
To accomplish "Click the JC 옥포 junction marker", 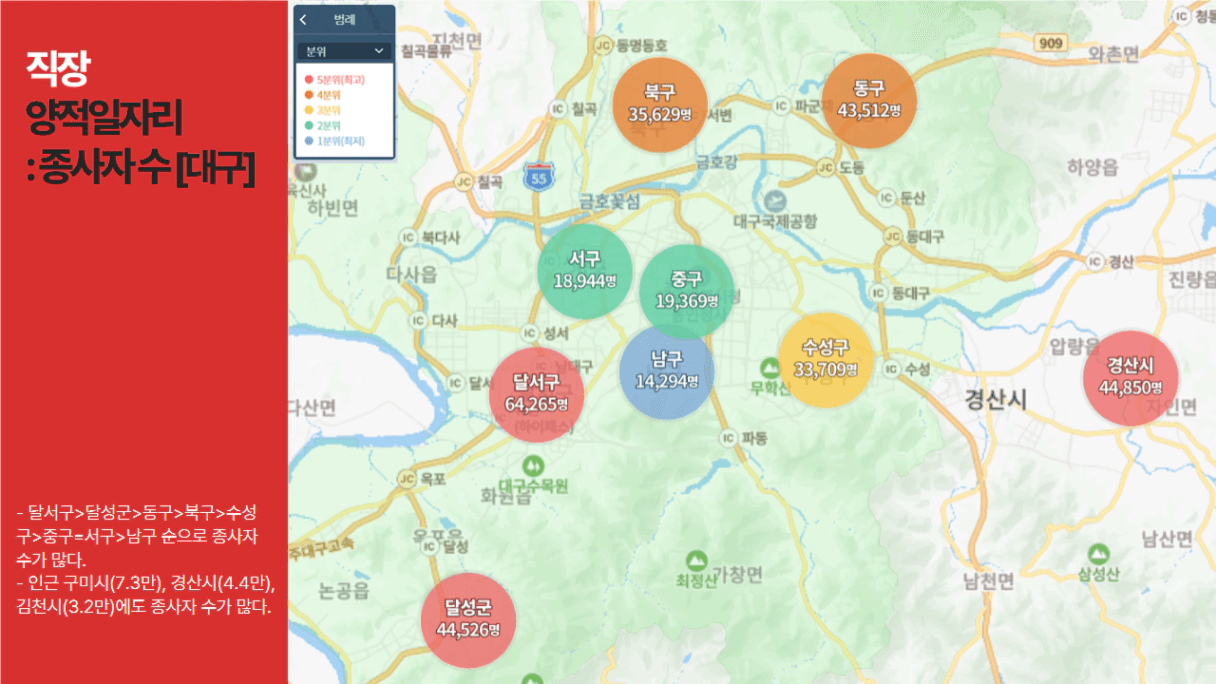I will click(x=407, y=479).
